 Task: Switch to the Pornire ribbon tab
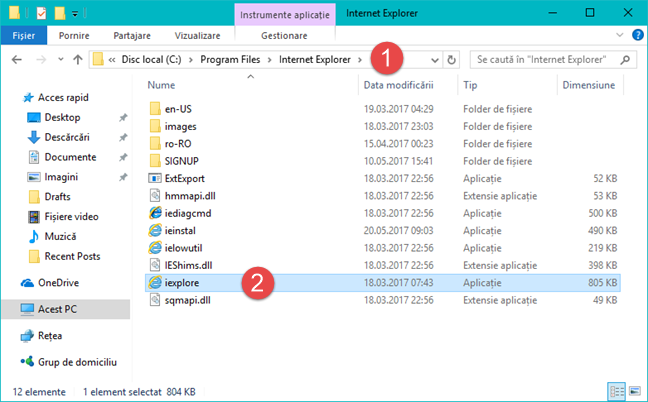pos(74,36)
